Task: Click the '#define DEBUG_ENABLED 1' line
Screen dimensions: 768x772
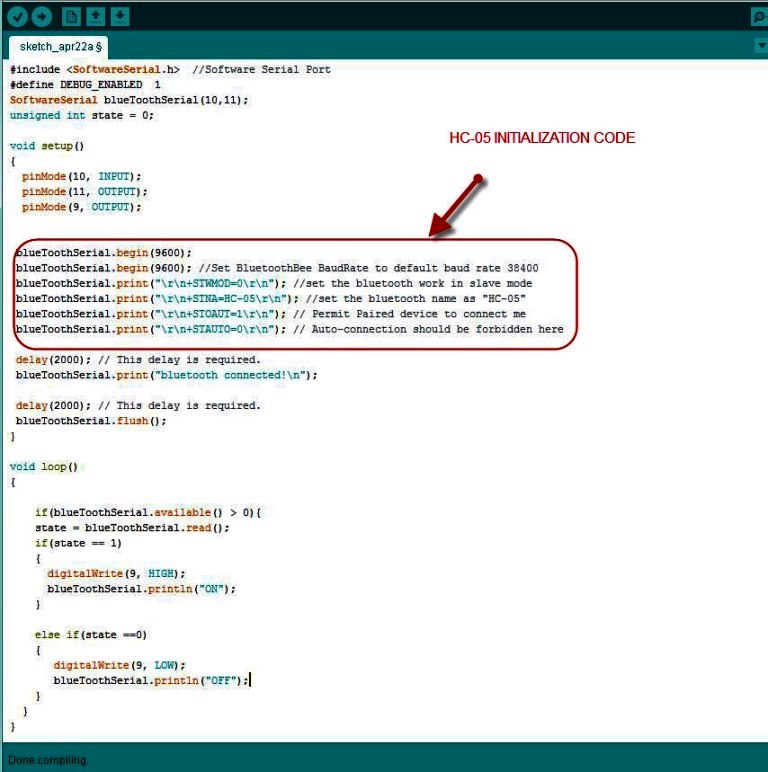Action: point(85,85)
